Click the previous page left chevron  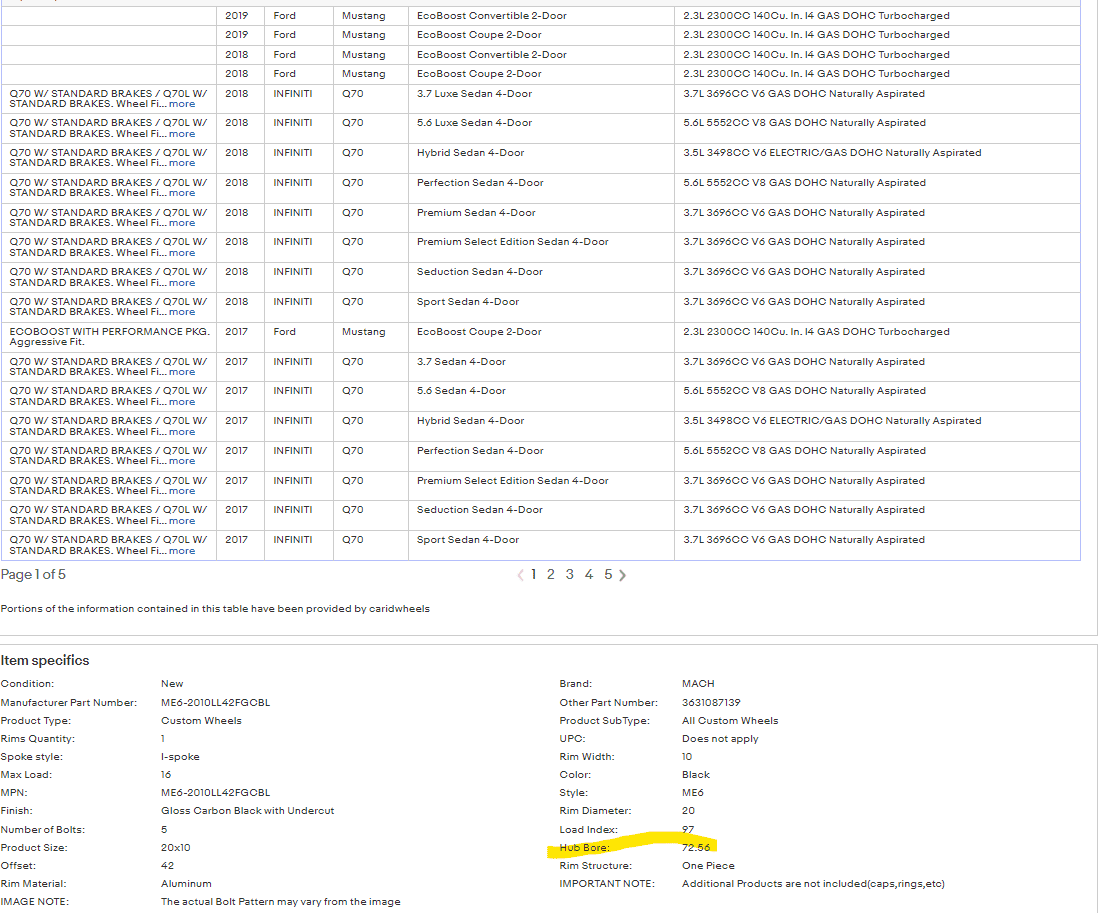click(520, 575)
